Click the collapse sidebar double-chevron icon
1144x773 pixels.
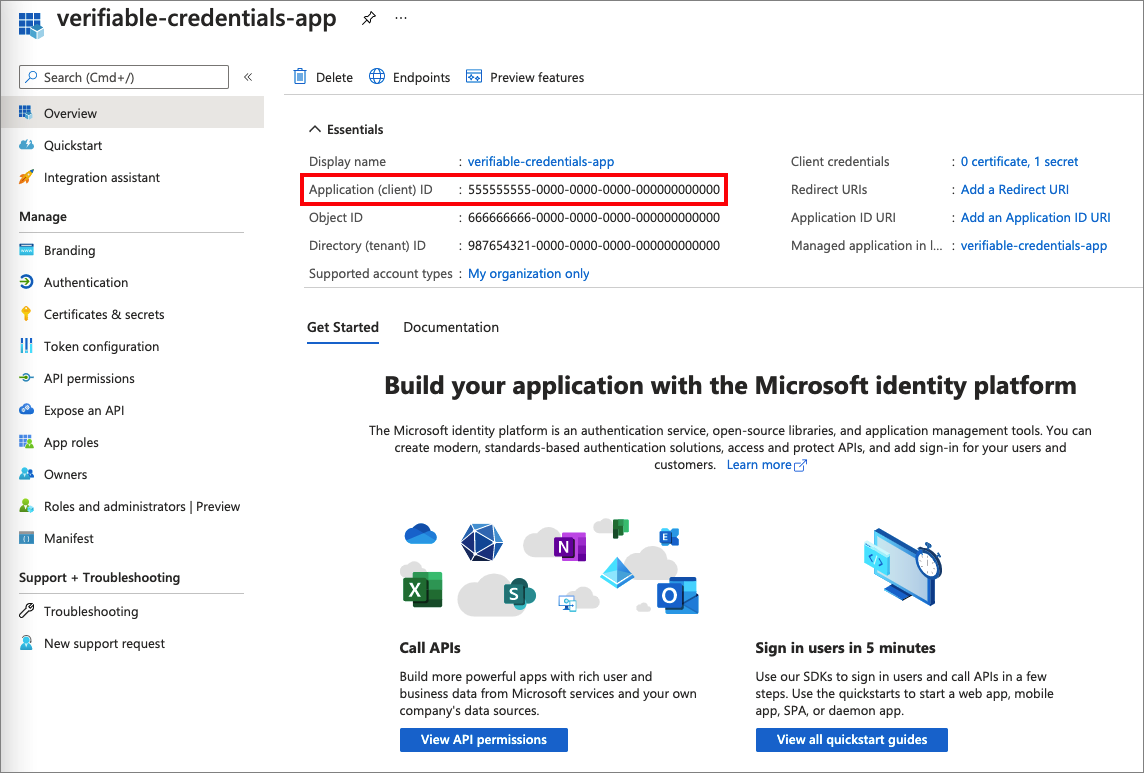(248, 77)
